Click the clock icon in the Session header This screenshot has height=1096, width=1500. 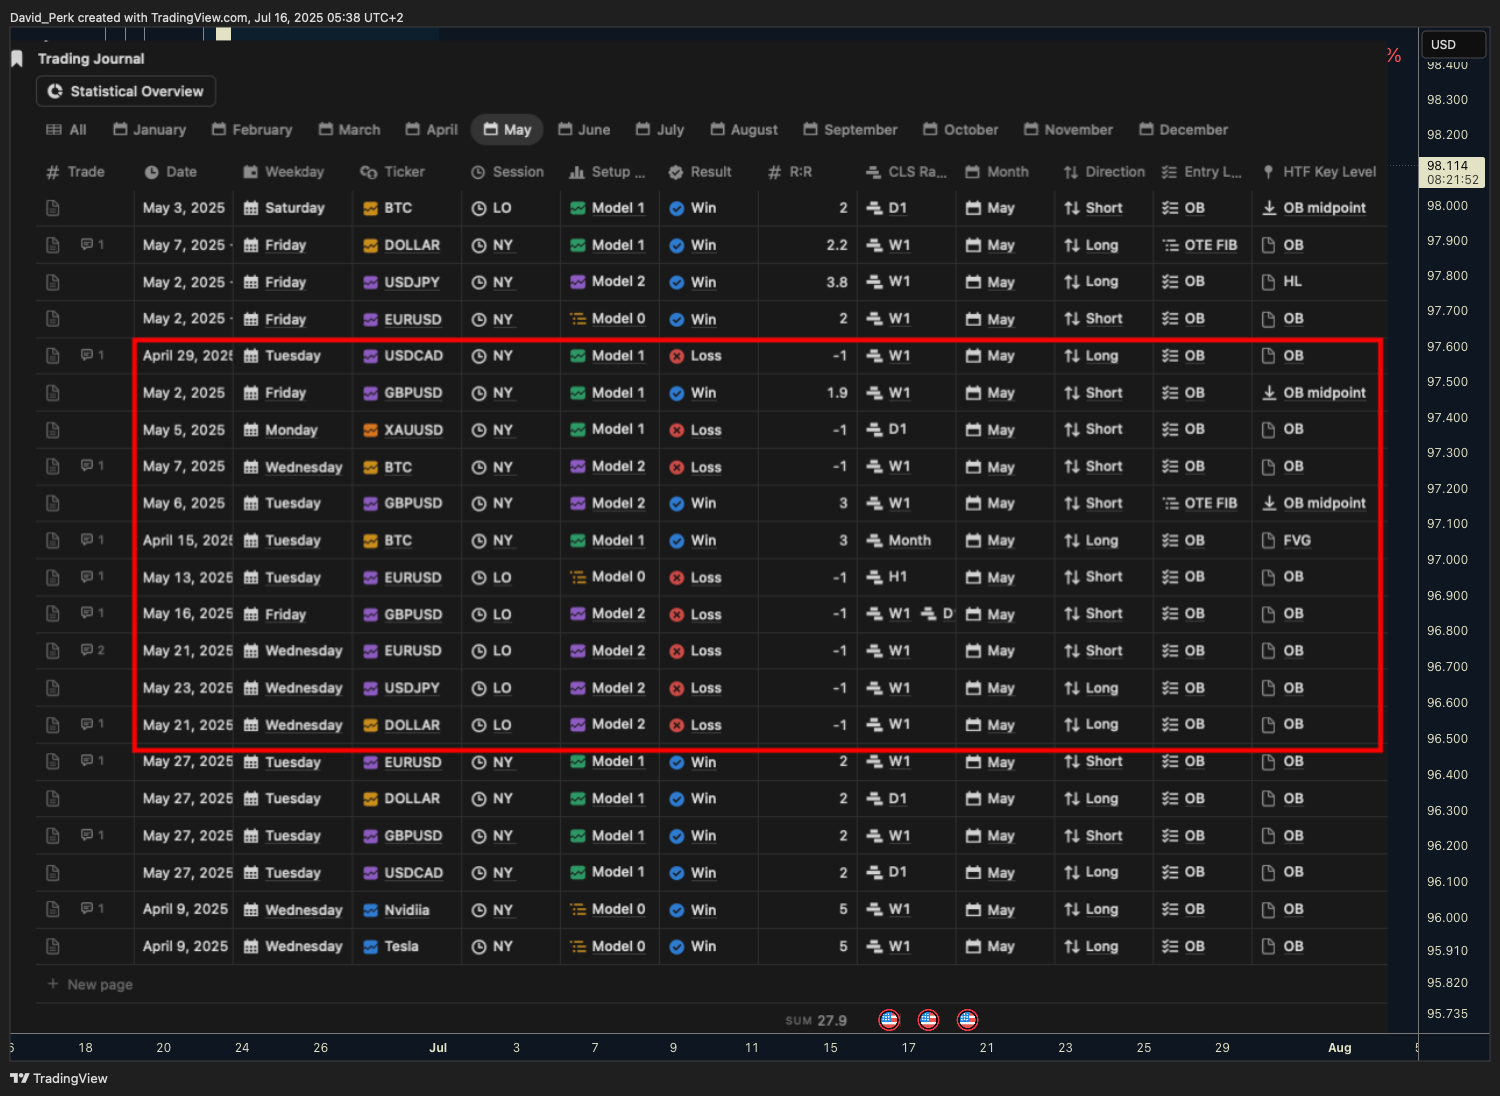pos(478,172)
